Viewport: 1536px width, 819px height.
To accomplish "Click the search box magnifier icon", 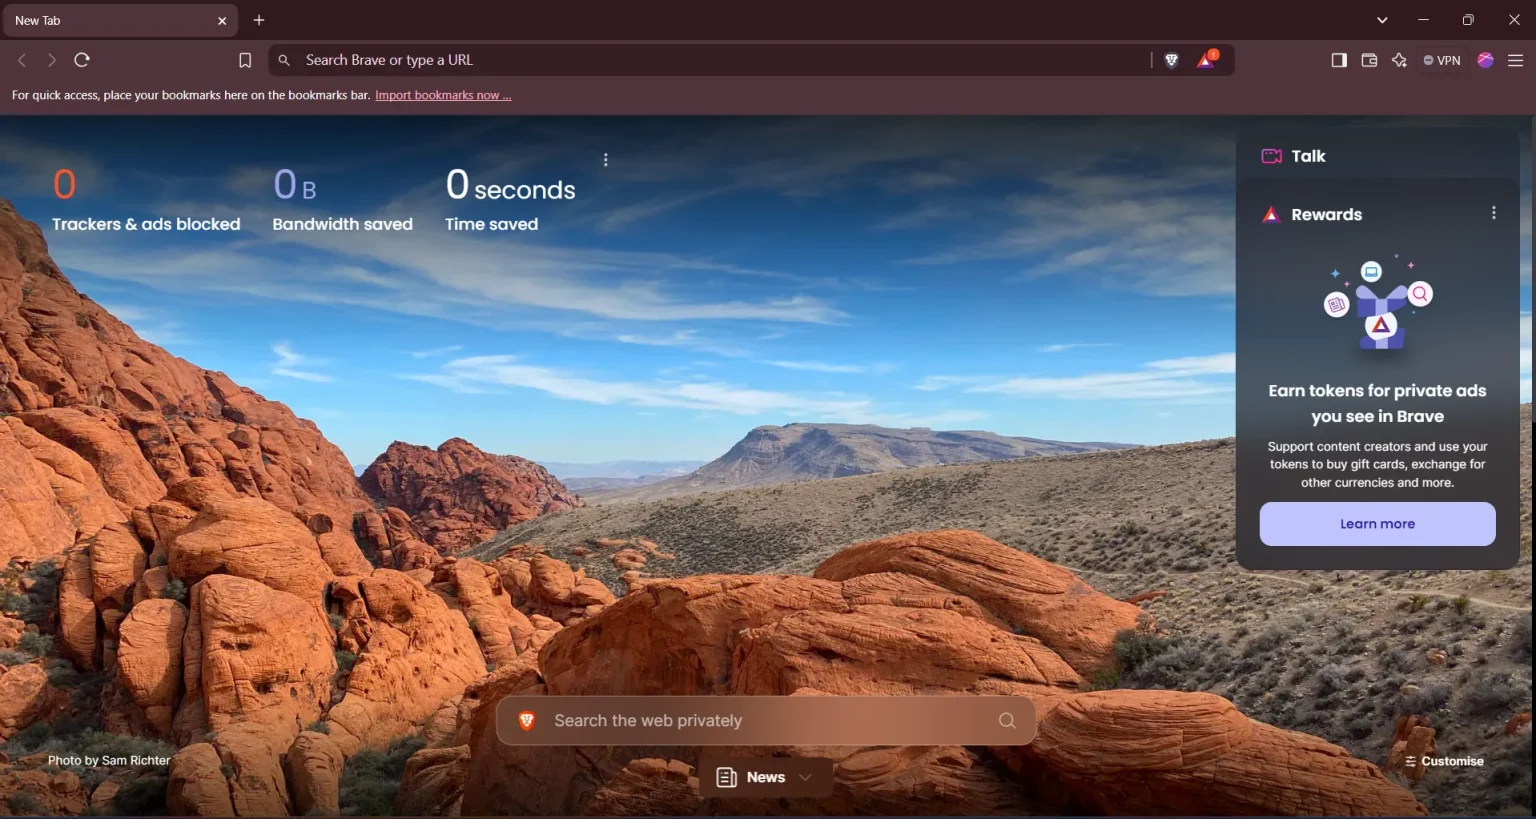I will 1007,720.
